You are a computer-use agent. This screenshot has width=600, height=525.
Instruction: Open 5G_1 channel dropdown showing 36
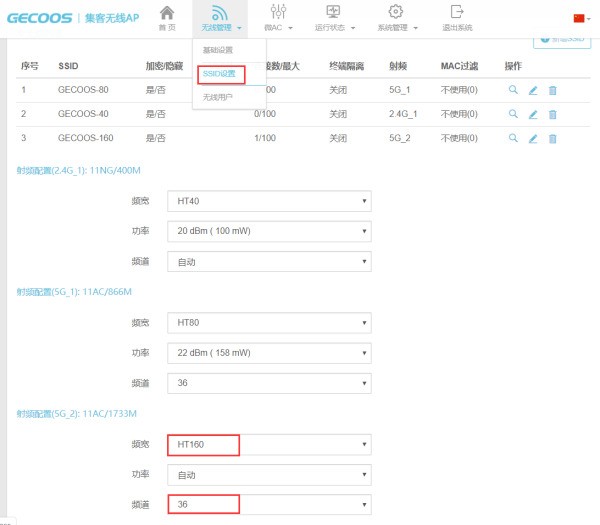tap(269, 383)
